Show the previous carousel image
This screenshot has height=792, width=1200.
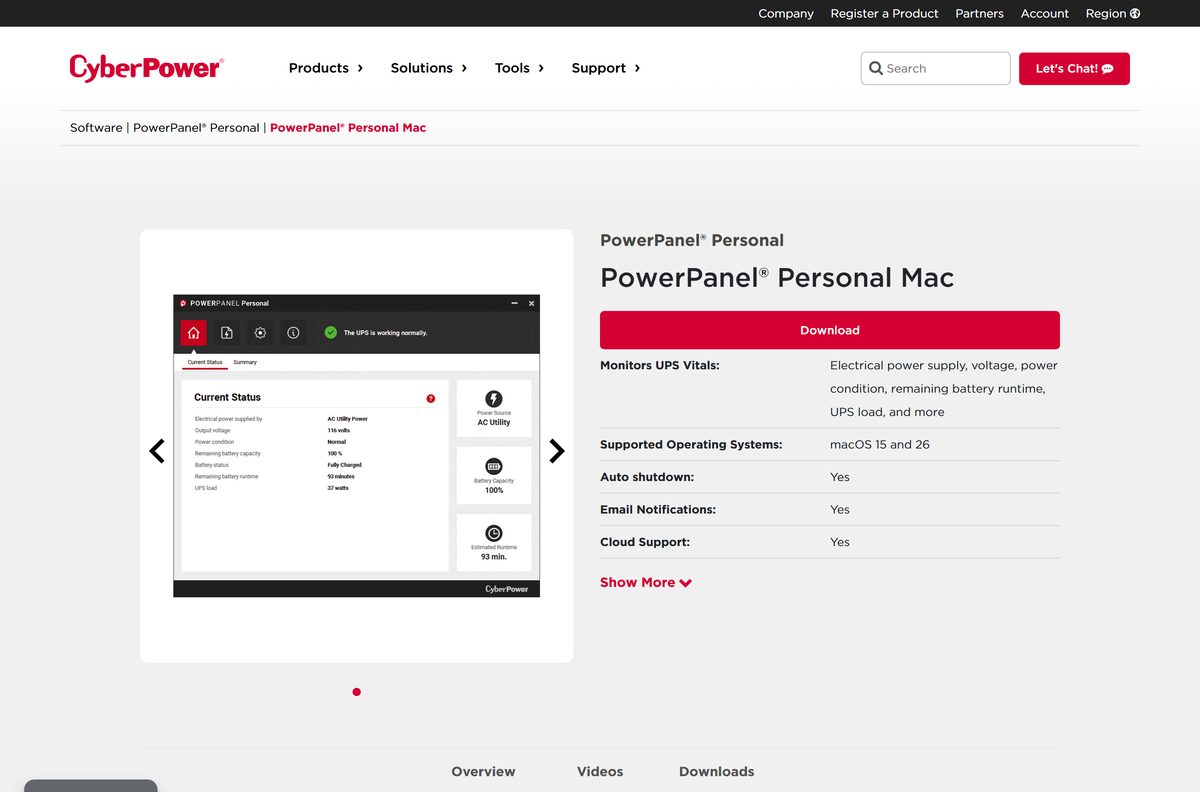(157, 451)
